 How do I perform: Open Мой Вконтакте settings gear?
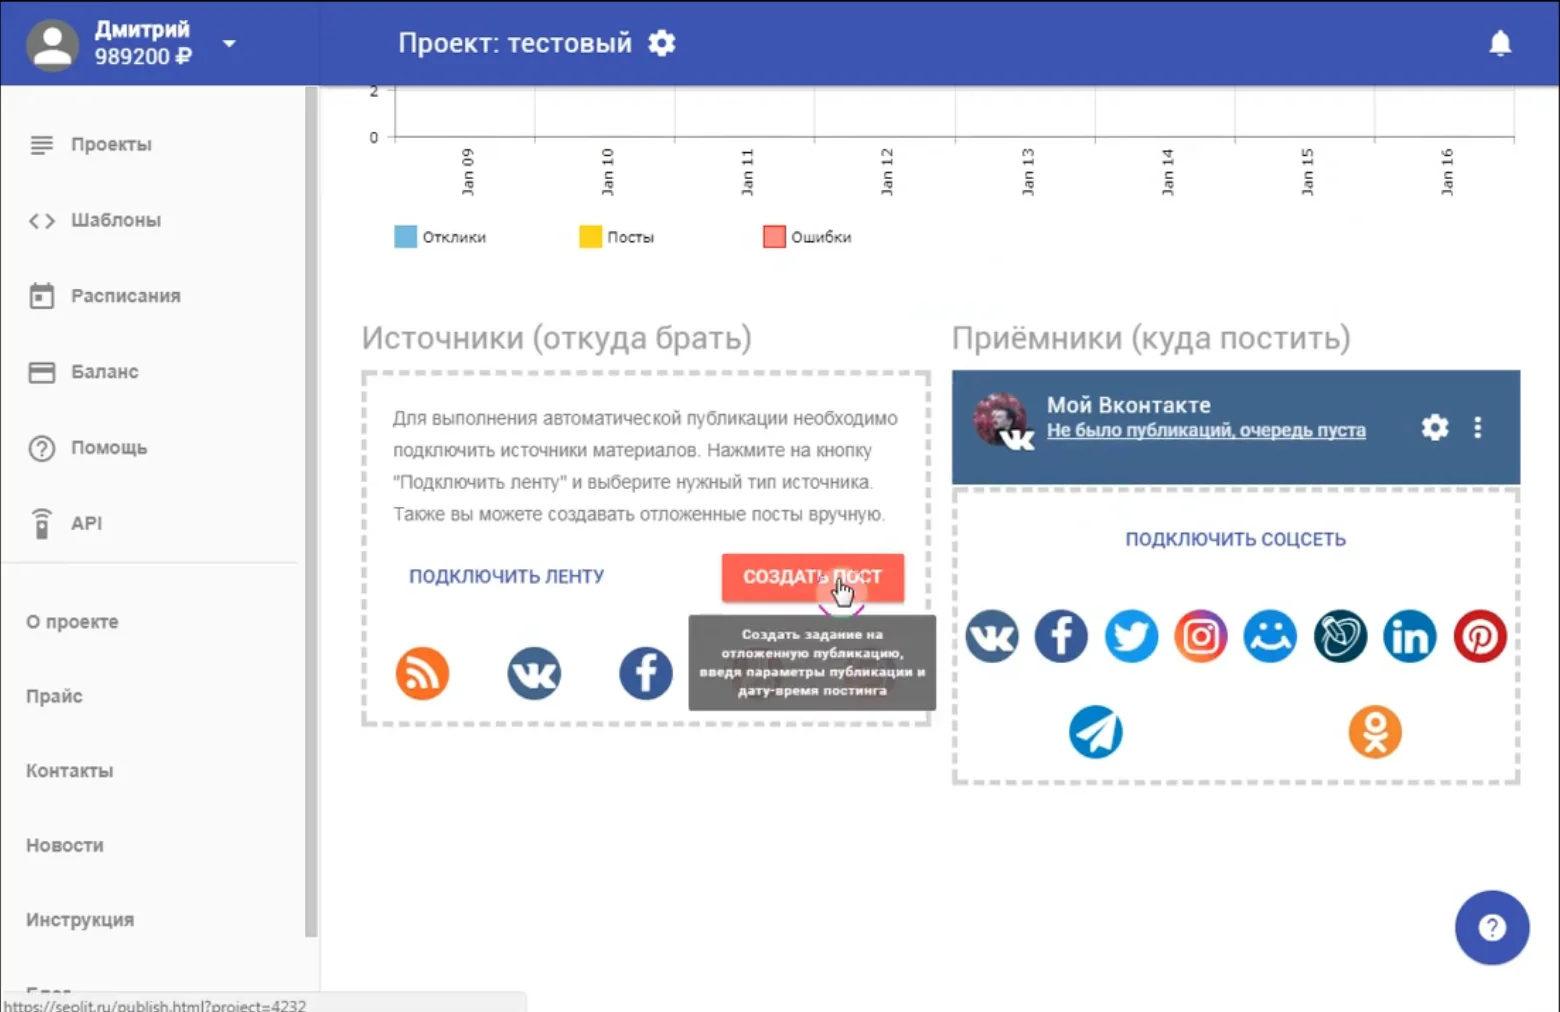[1435, 428]
